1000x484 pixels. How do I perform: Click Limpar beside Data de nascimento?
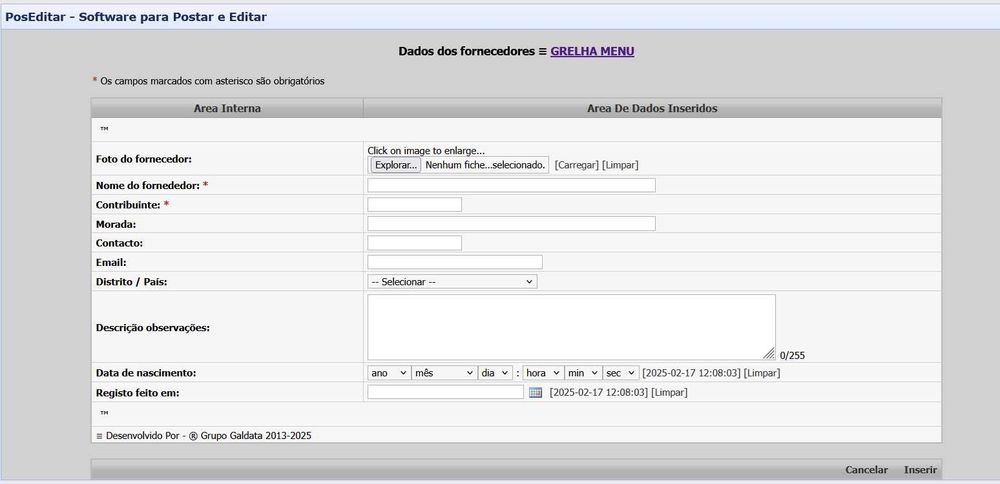click(x=761, y=372)
